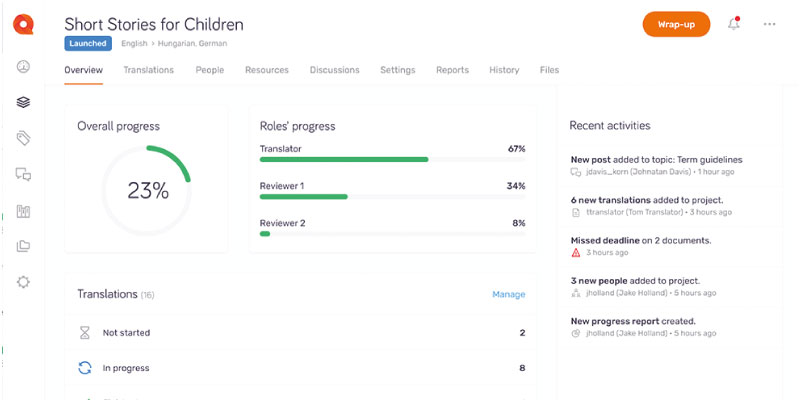Switch to the Reports tab
This screenshot has height=400, width=800.
453,70
